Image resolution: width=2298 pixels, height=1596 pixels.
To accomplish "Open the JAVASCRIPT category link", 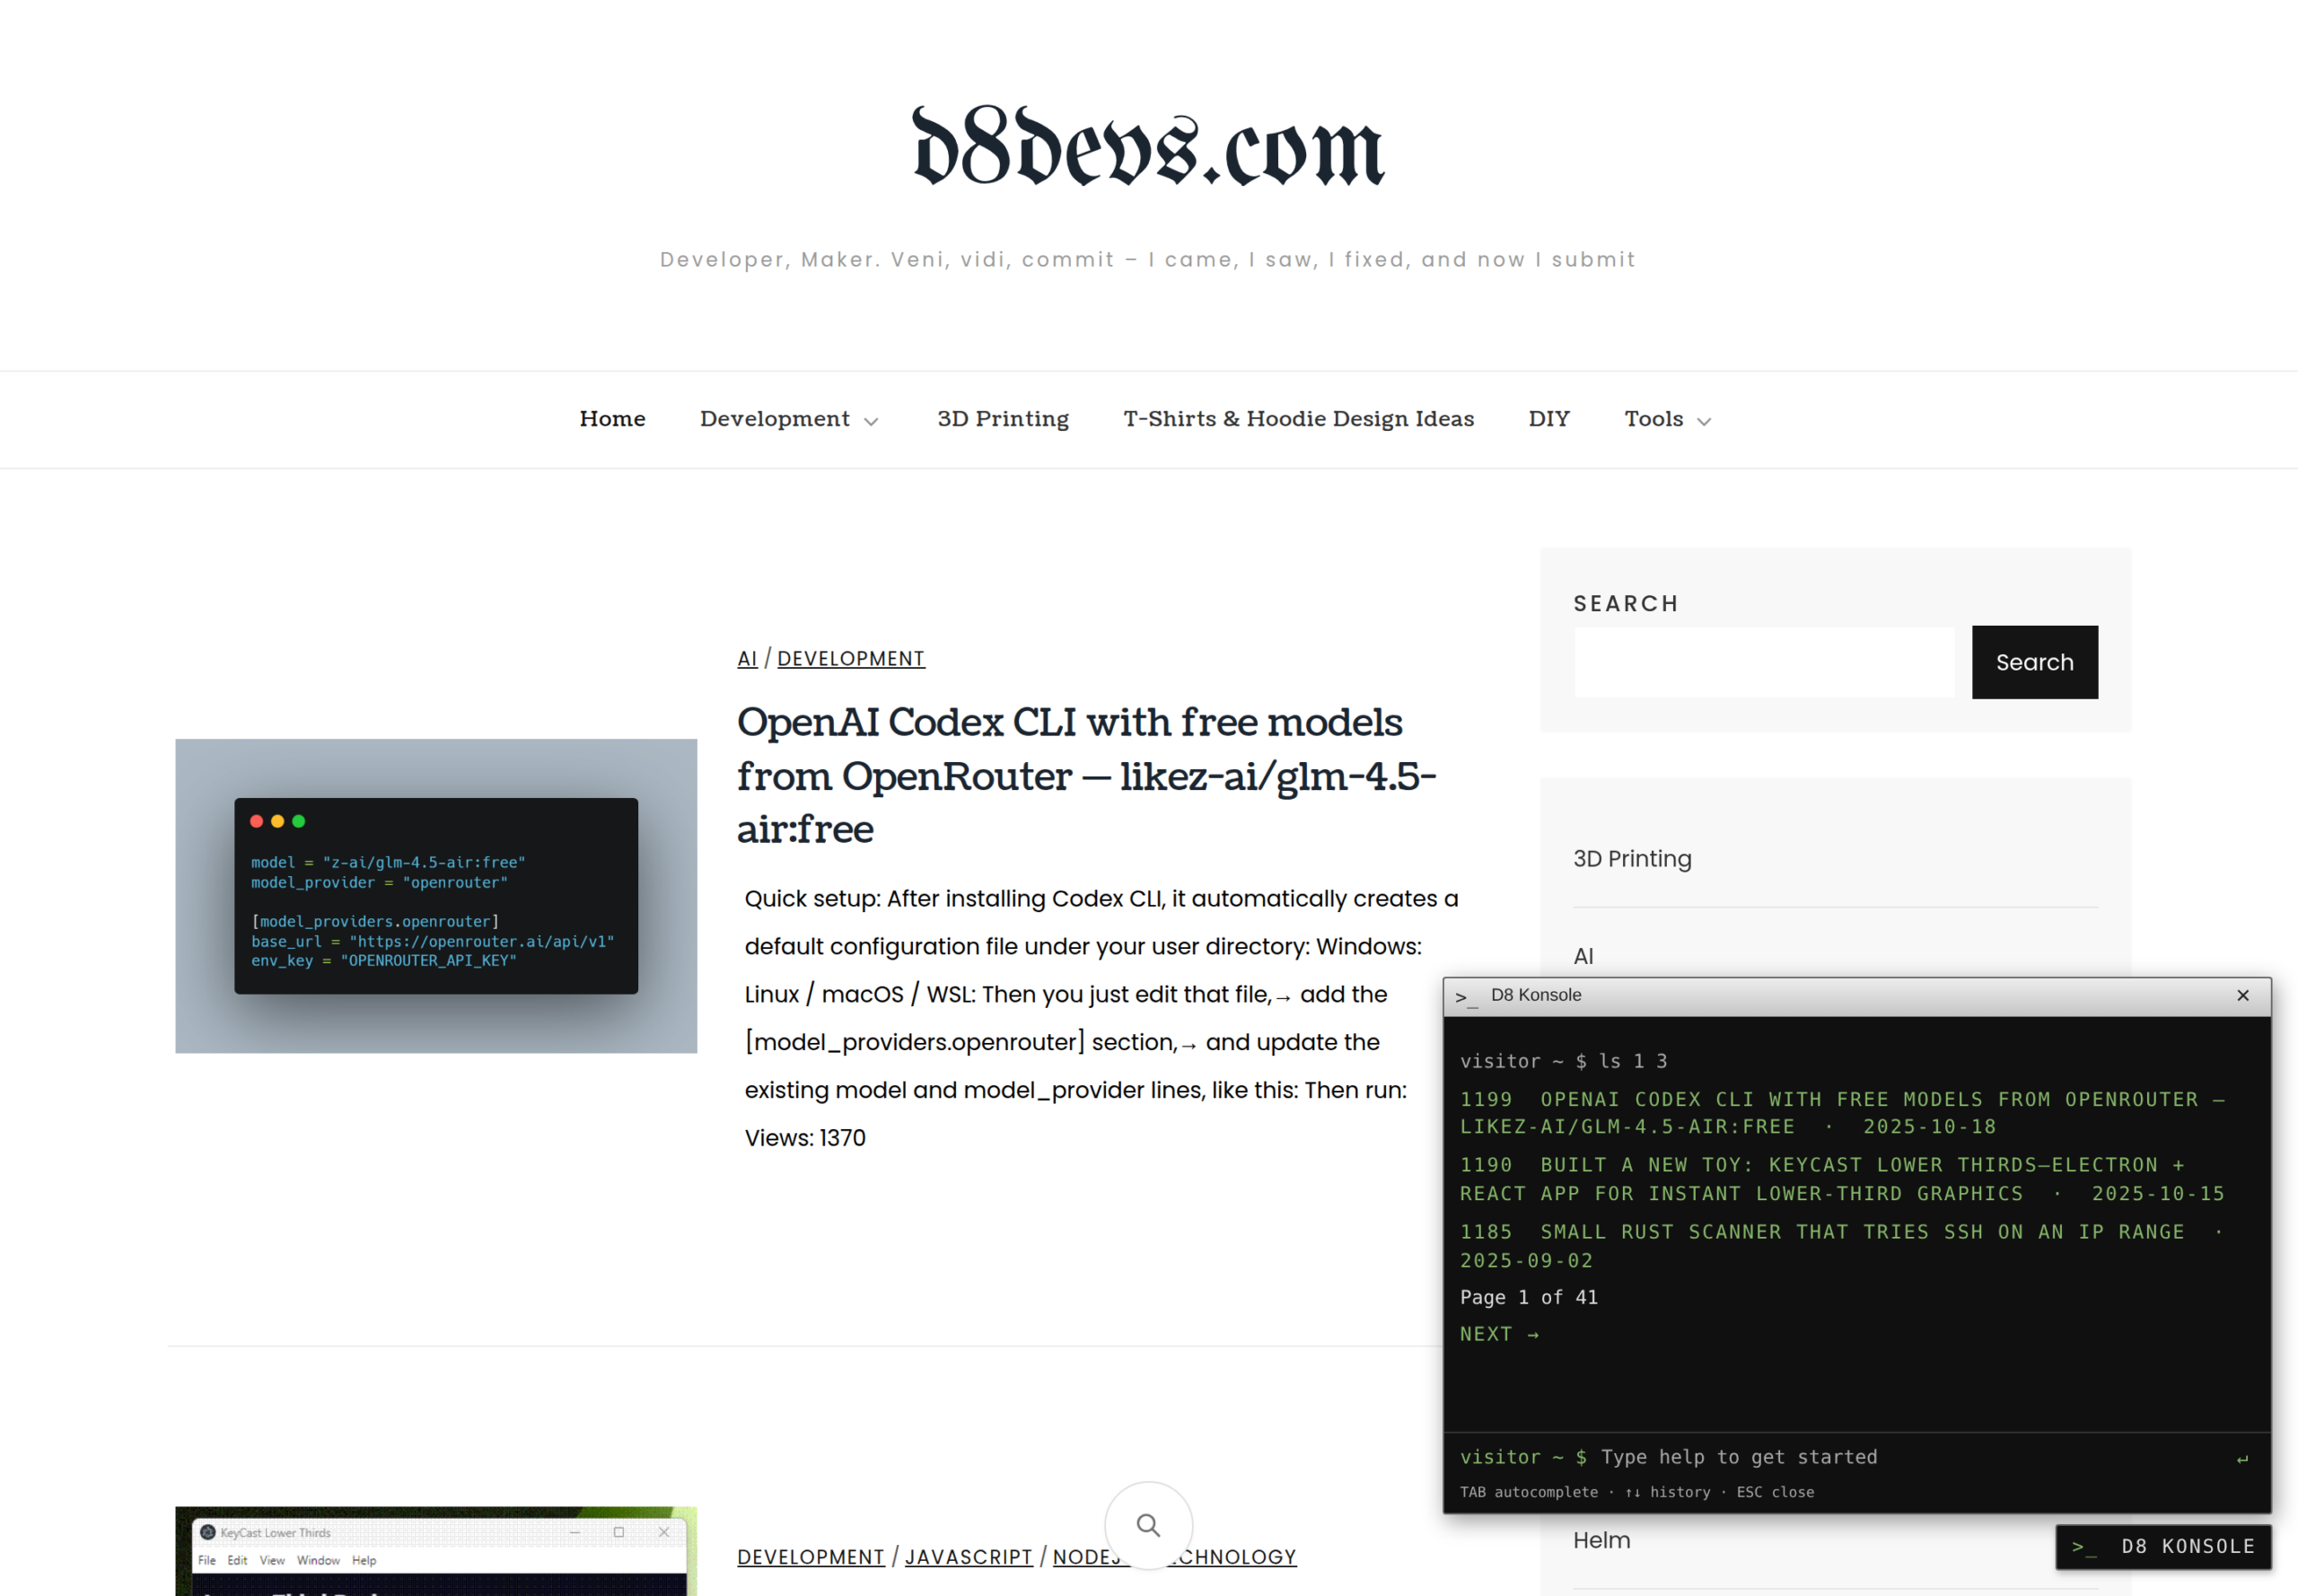I will coord(968,1557).
